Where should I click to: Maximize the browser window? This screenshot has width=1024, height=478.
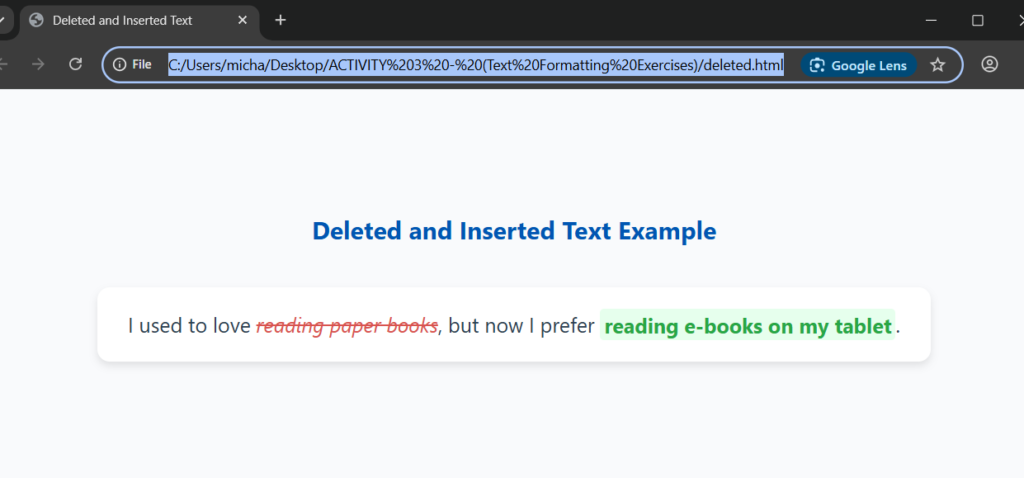[978, 20]
